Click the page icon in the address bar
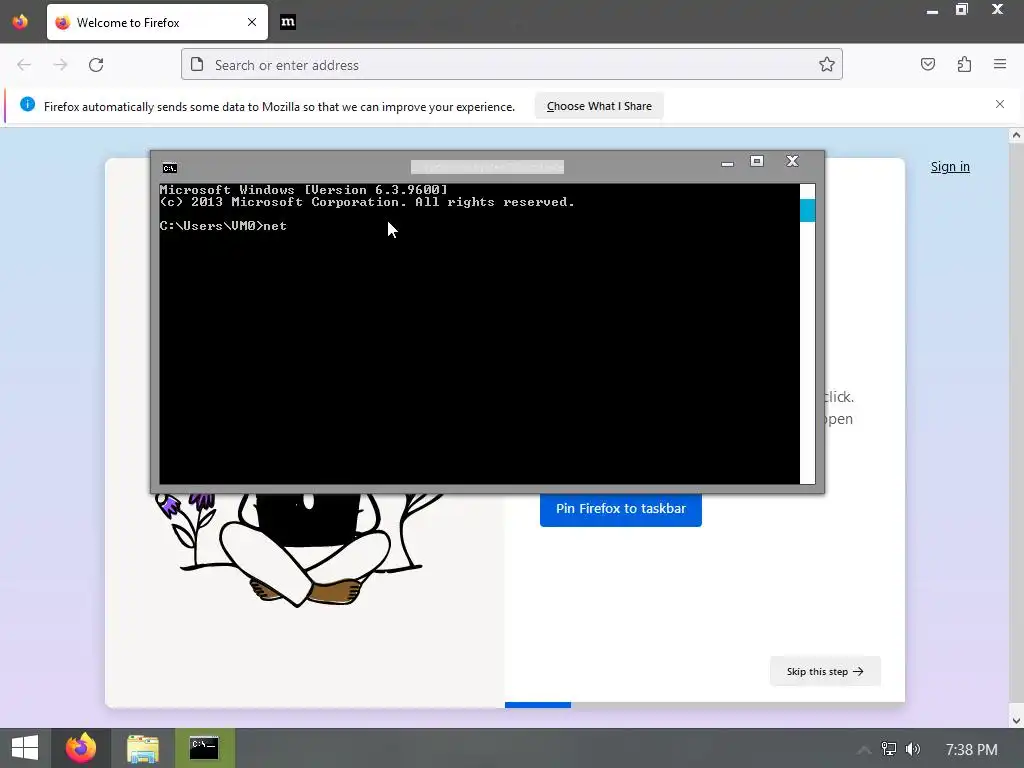Screen dimensions: 1024x768 tap(197, 64)
